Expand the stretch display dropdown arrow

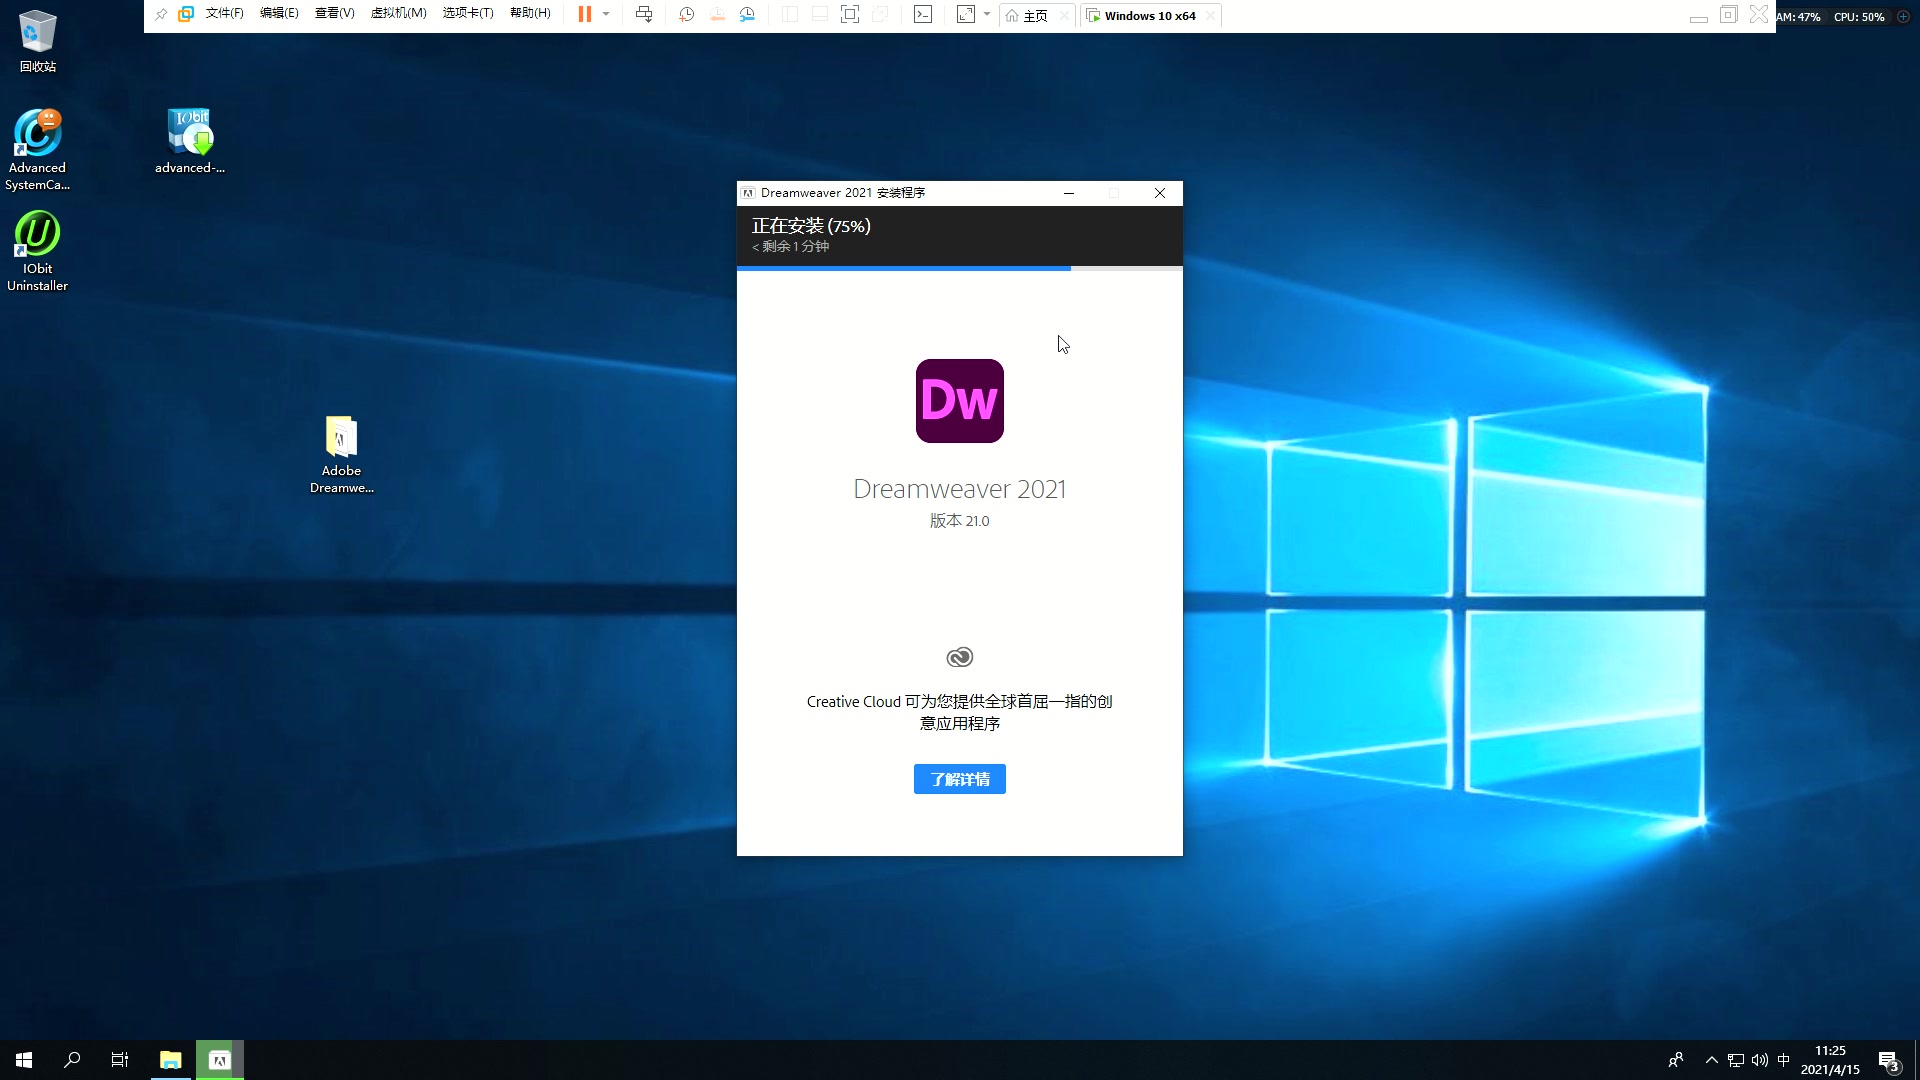(987, 14)
